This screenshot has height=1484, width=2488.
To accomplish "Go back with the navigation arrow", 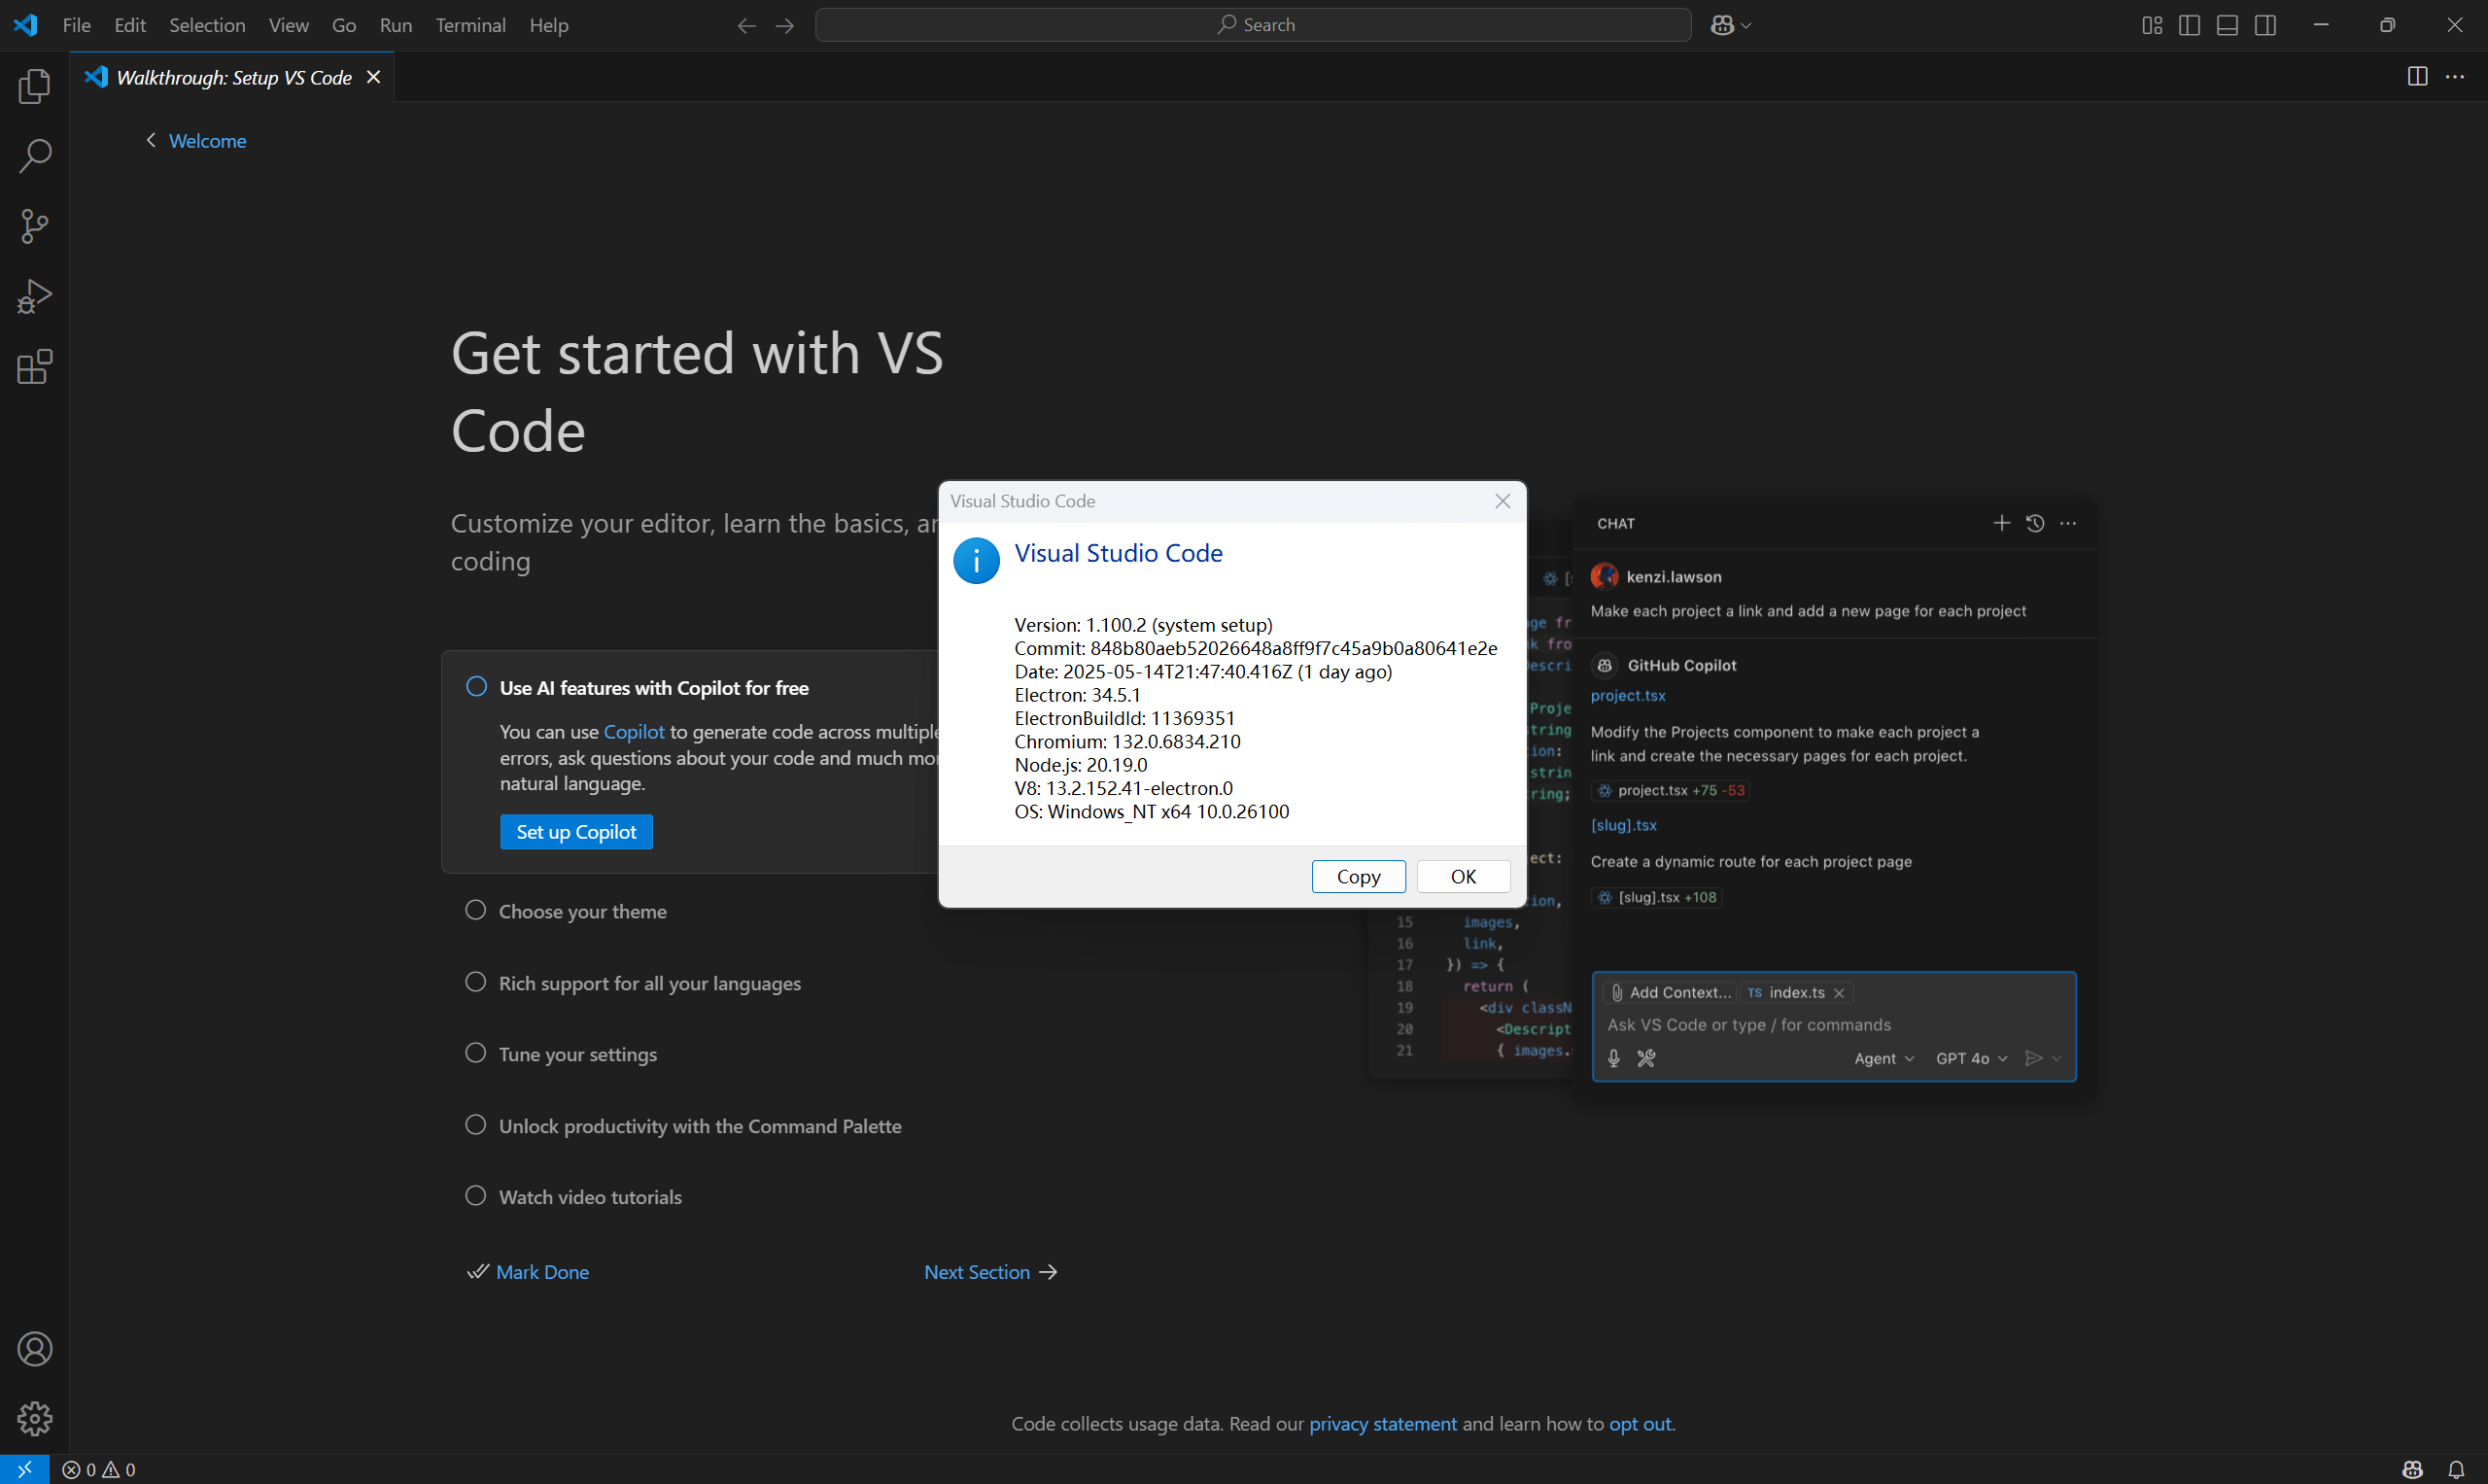I will tap(746, 25).
